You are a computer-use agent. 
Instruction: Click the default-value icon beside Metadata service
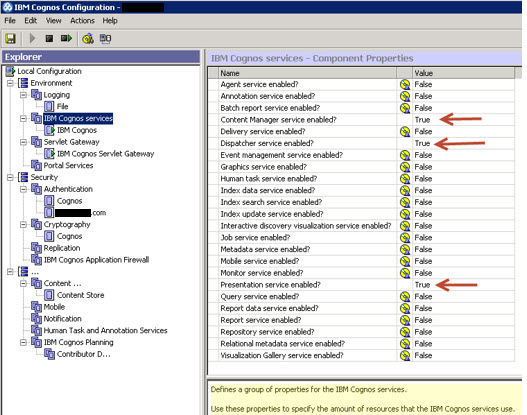click(405, 249)
